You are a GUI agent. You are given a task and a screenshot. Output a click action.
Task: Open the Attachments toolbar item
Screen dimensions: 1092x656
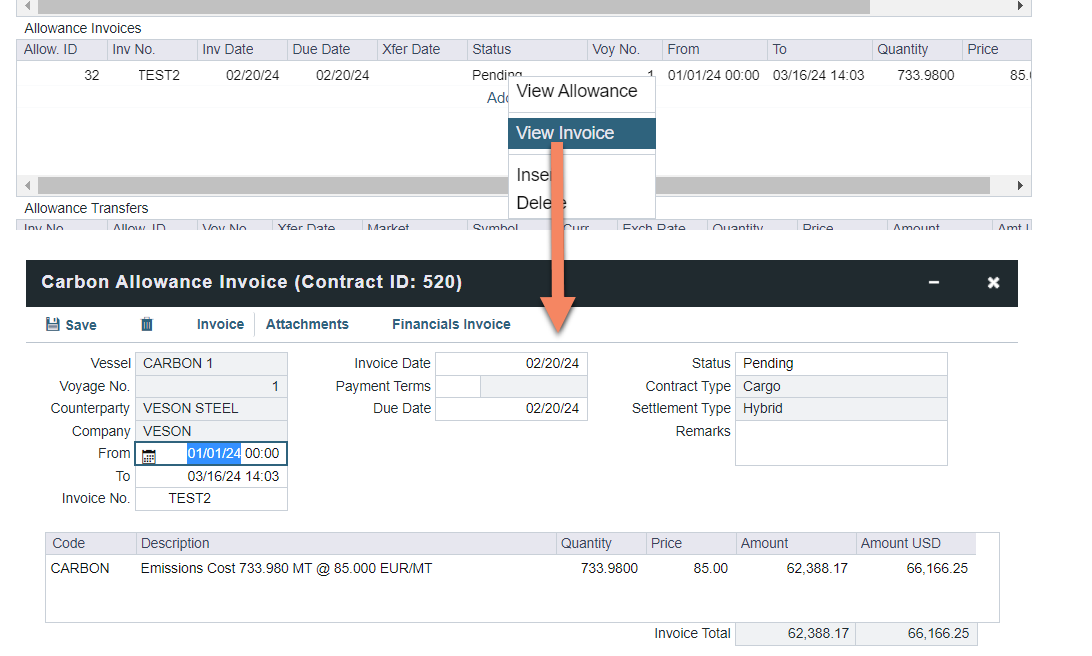pos(307,324)
